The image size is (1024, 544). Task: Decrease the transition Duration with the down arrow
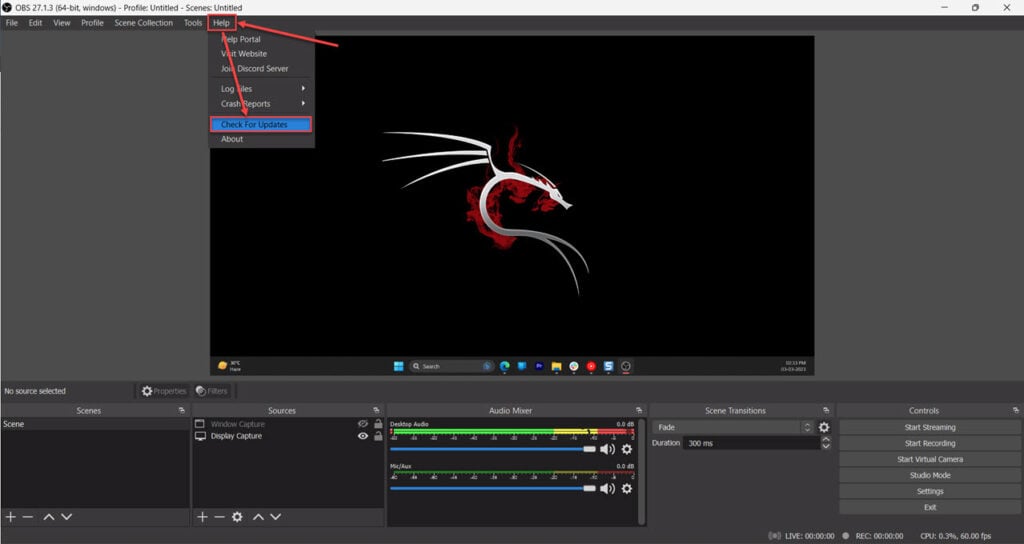pos(825,446)
